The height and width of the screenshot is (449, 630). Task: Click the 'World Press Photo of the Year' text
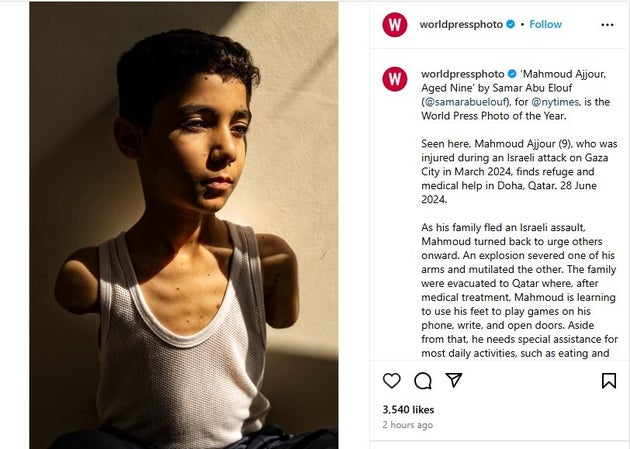click(493, 116)
